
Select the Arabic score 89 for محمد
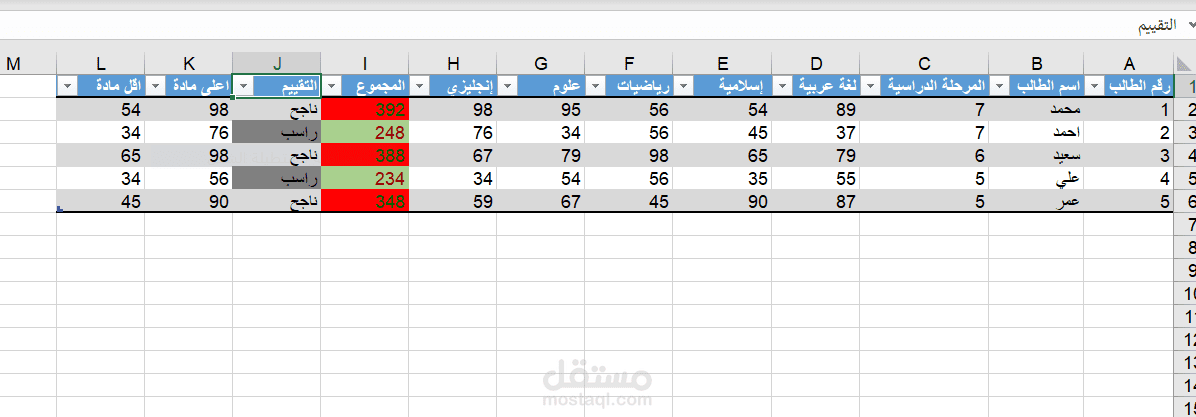click(815, 110)
